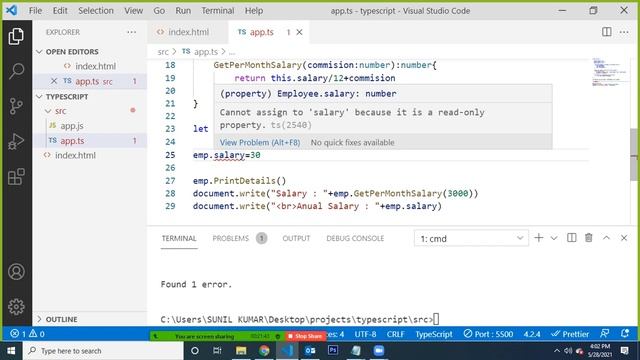Open Explorer views and more actions ellipsis
The image size is (640, 360).
[131, 32]
